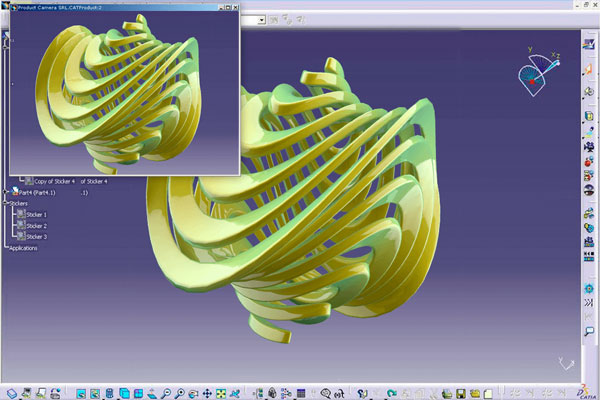Toggle the Hide/Show swap visible space icon
This screenshot has height=400, width=600.
coord(81,393)
